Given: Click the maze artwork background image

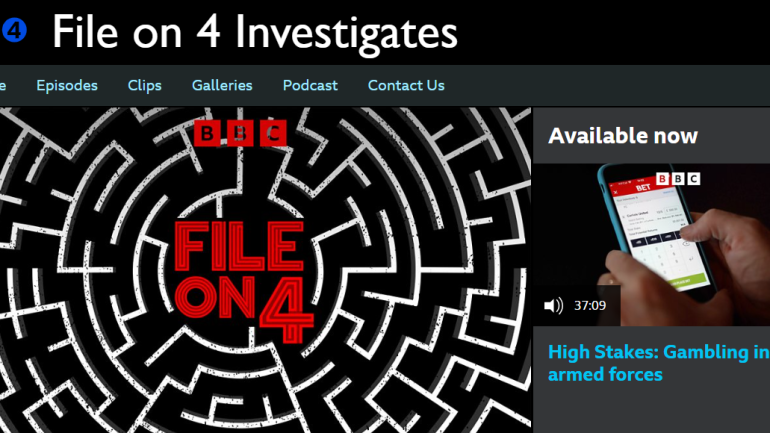Looking at the screenshot, I should click(265, 270).
